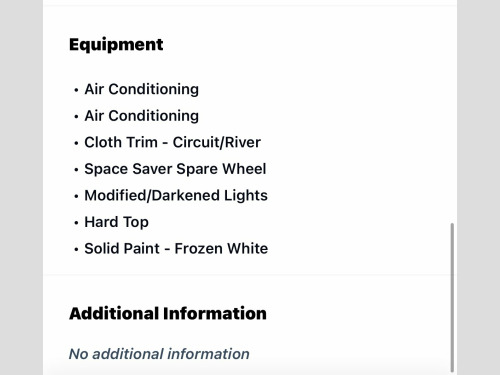Click the bullet before Modified/Darkened Lights
The height and width of the screenshot is (375, 500).
tap(76, 196)
